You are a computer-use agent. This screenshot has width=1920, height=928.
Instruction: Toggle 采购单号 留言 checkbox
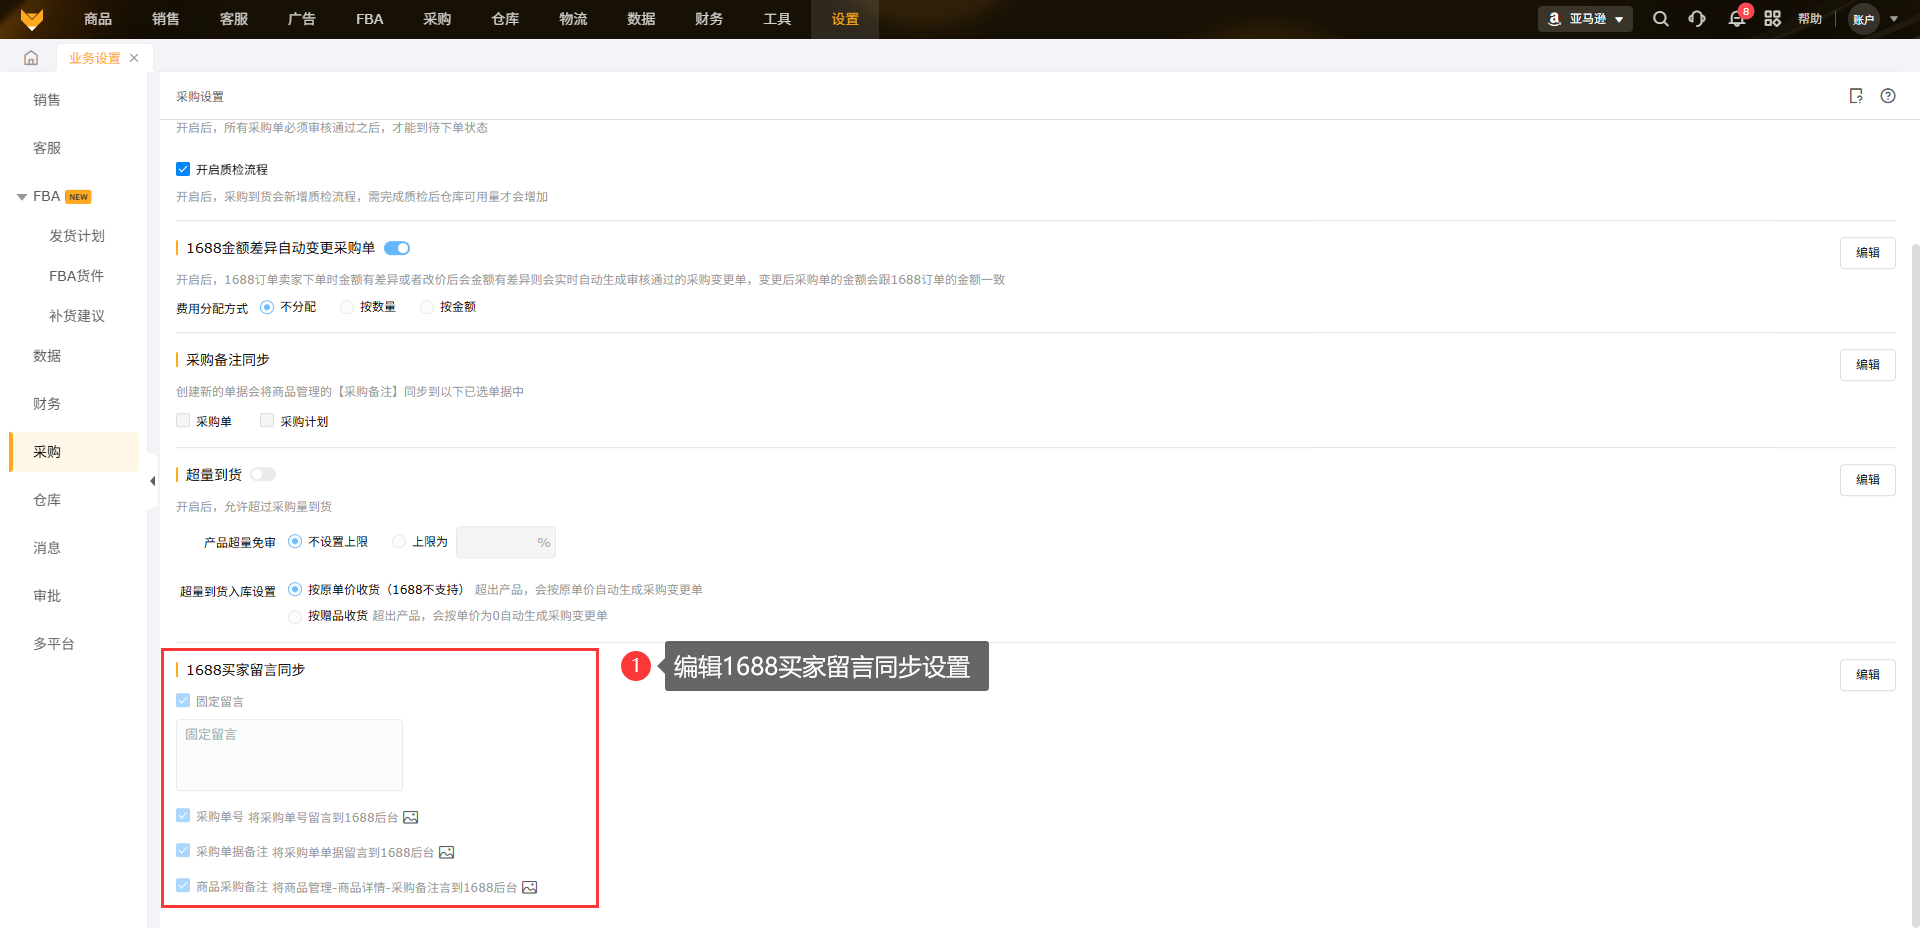pos(183,816)
